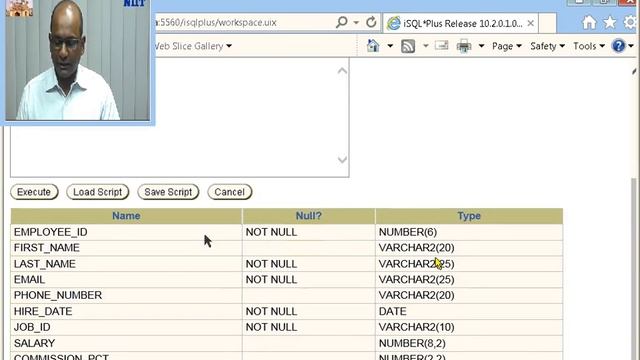Open the Tools menu
Viewport: 640px width, 360px height.
click(589, 46)
